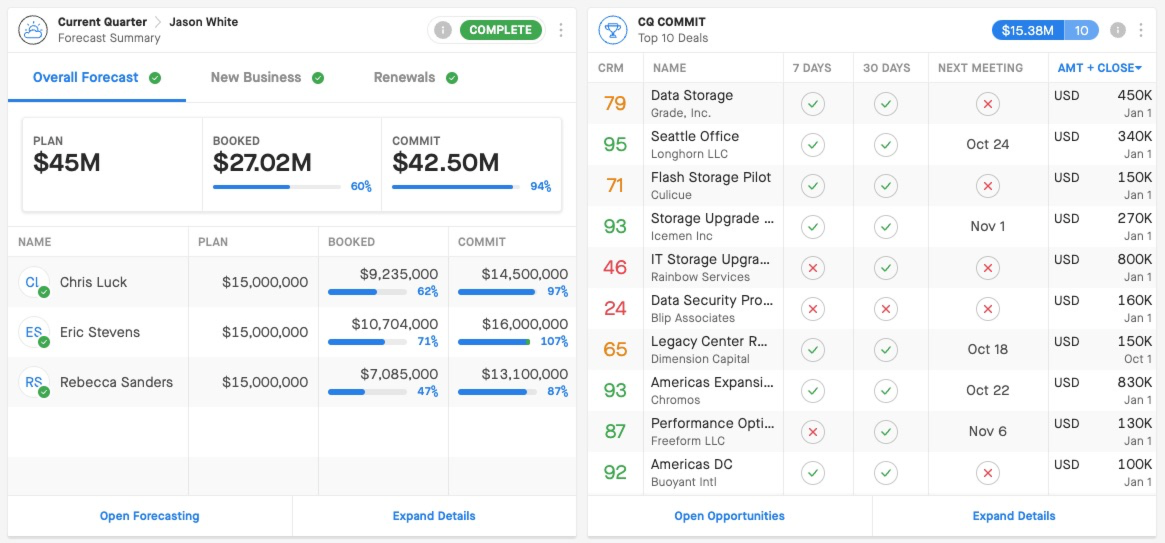The height and width of the screenshot is (543, 1165).
Task: Click the 30 DAYS column header
Action: (886, 68)
